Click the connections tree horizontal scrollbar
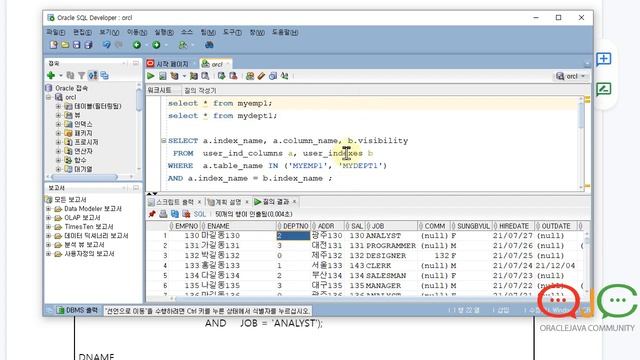 [89, 177]
